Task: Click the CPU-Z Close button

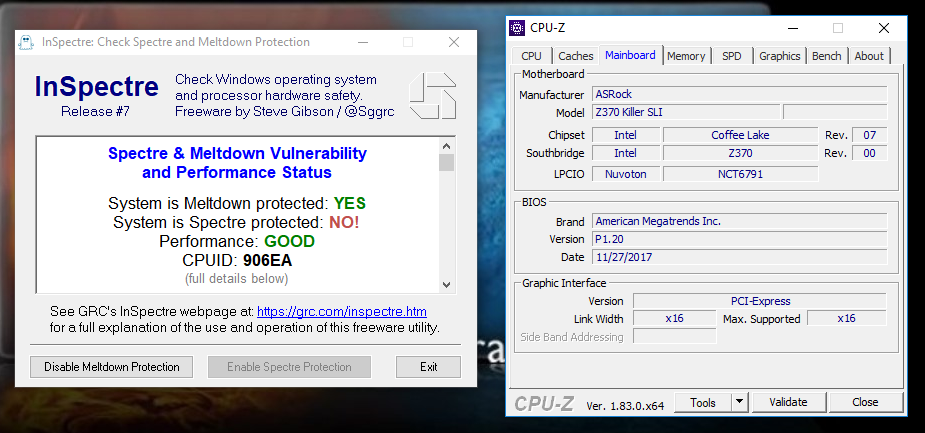Action: 865,402
